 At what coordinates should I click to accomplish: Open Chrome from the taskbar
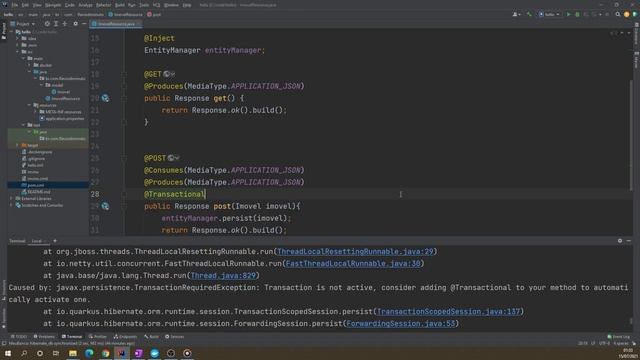pos(105,353)
